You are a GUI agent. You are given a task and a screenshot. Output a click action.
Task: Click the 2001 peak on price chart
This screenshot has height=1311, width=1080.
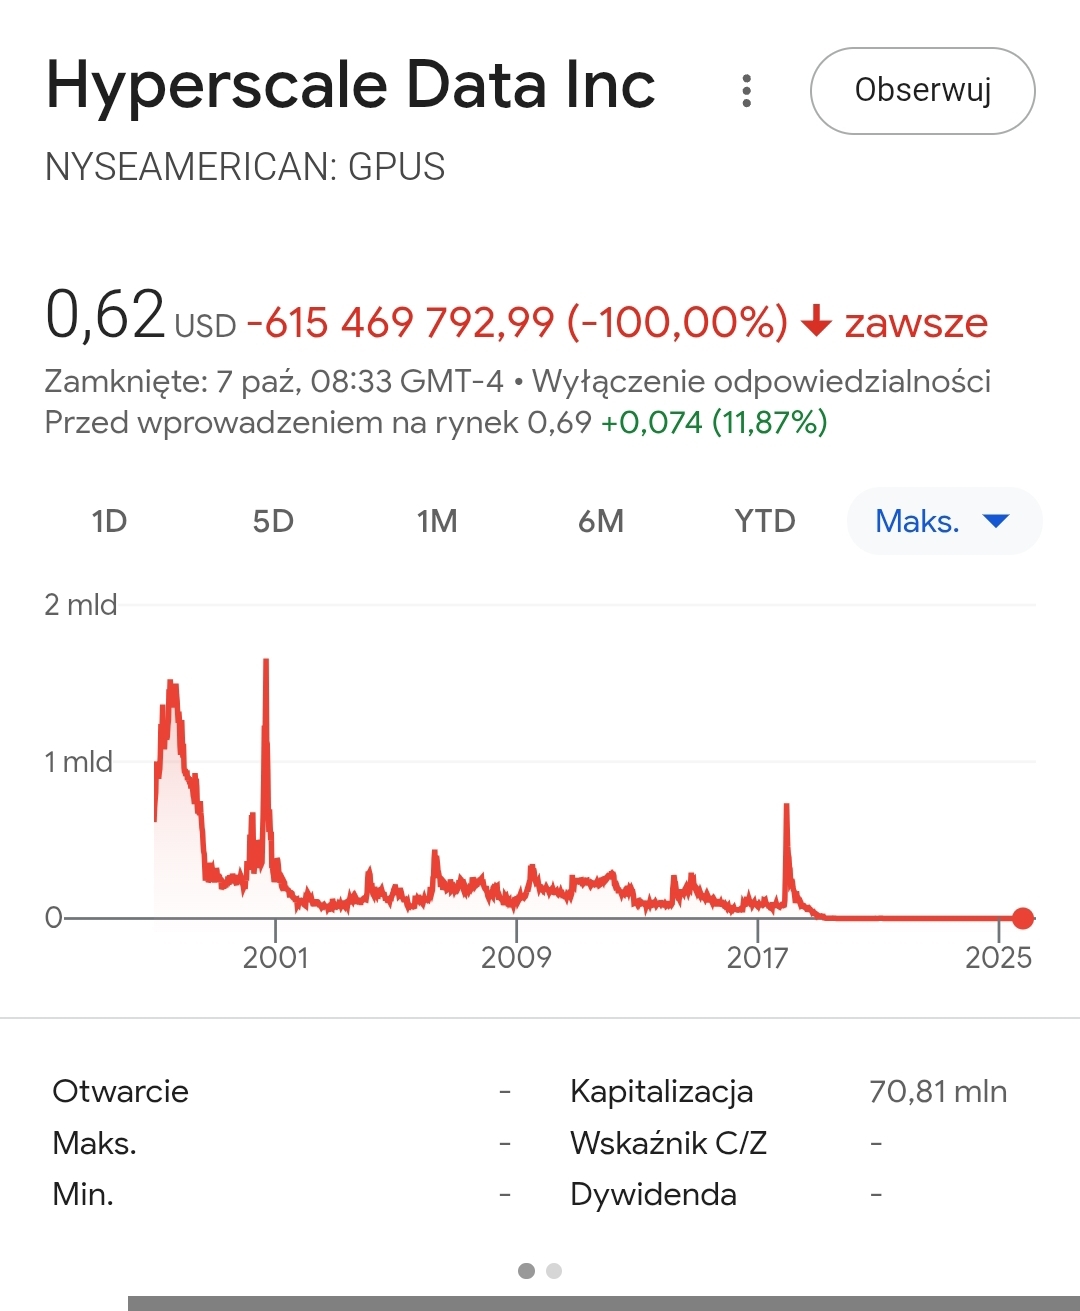click(x=266, y=662)
